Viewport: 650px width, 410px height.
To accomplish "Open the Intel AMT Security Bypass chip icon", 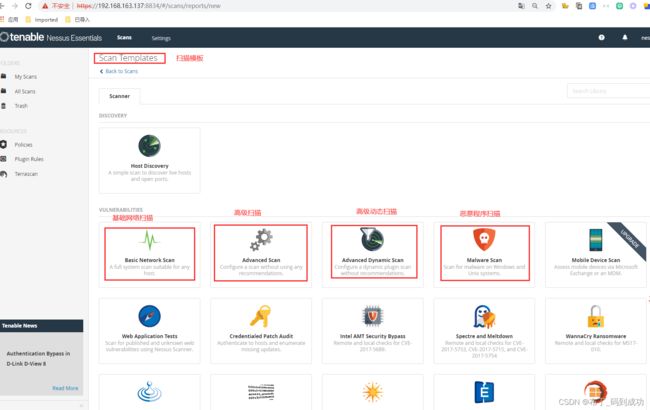I will click(372, 316).
